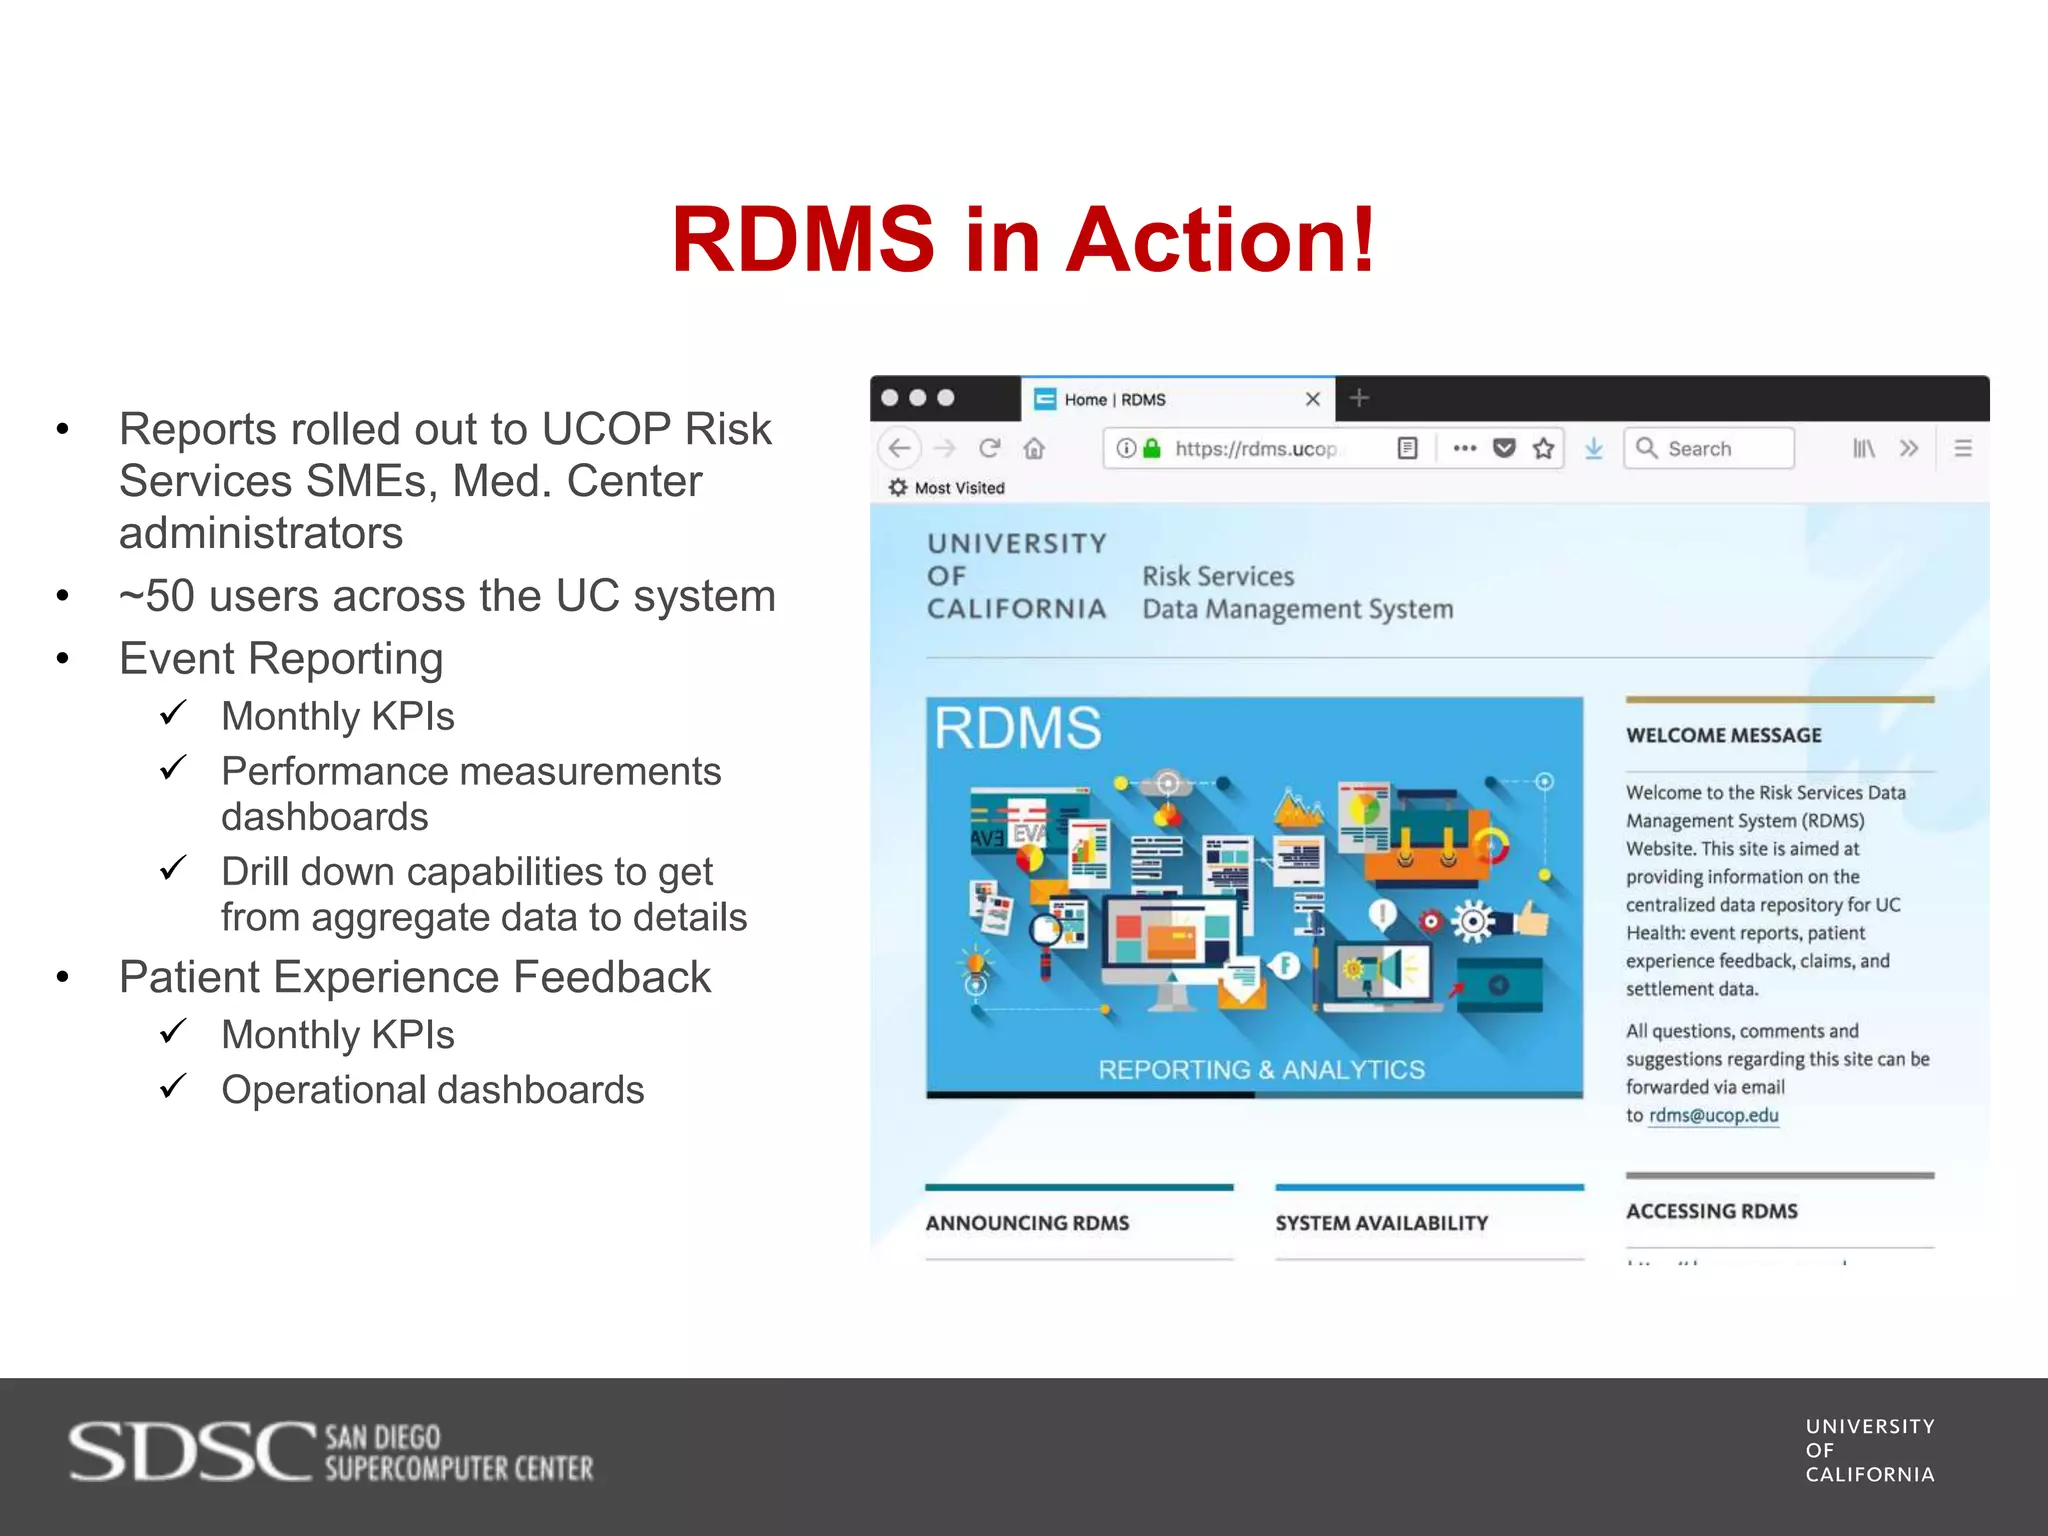Click the https://rdms.ucop address bar

coord(1256,448)
